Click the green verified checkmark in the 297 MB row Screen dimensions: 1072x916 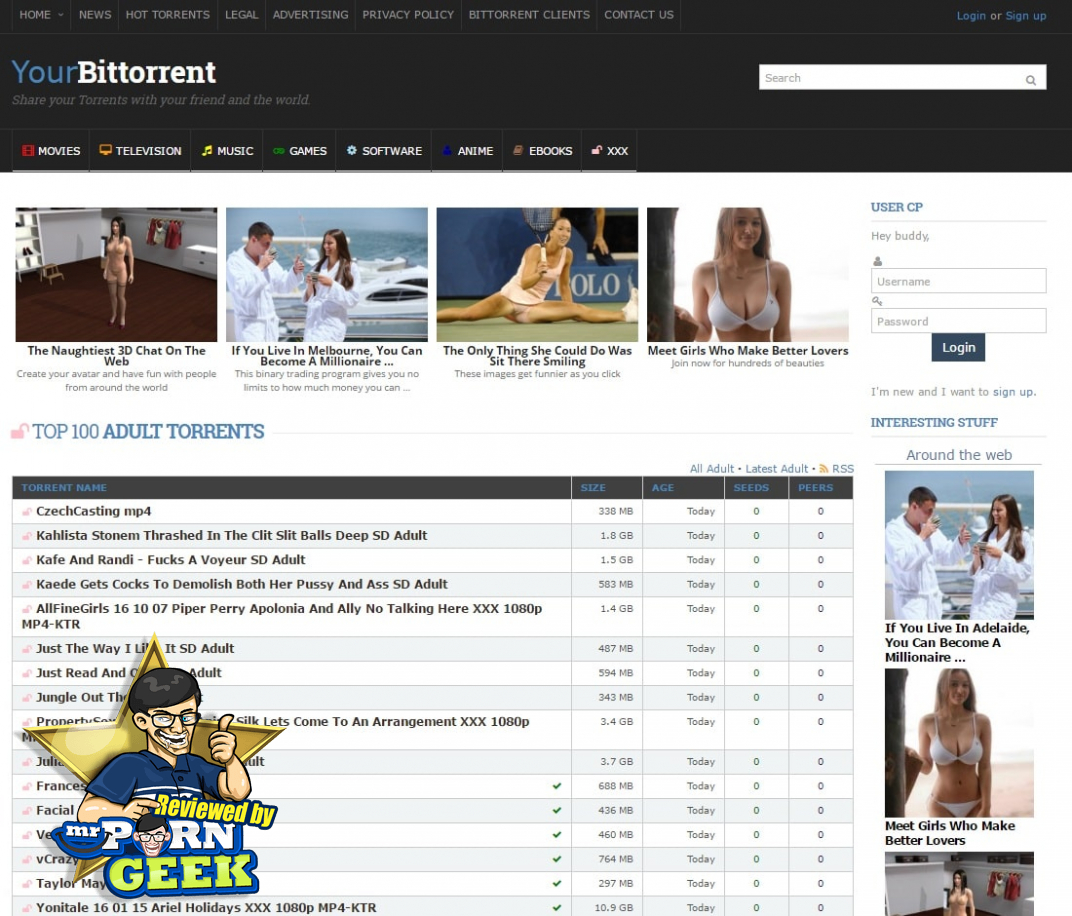point(557,884)
